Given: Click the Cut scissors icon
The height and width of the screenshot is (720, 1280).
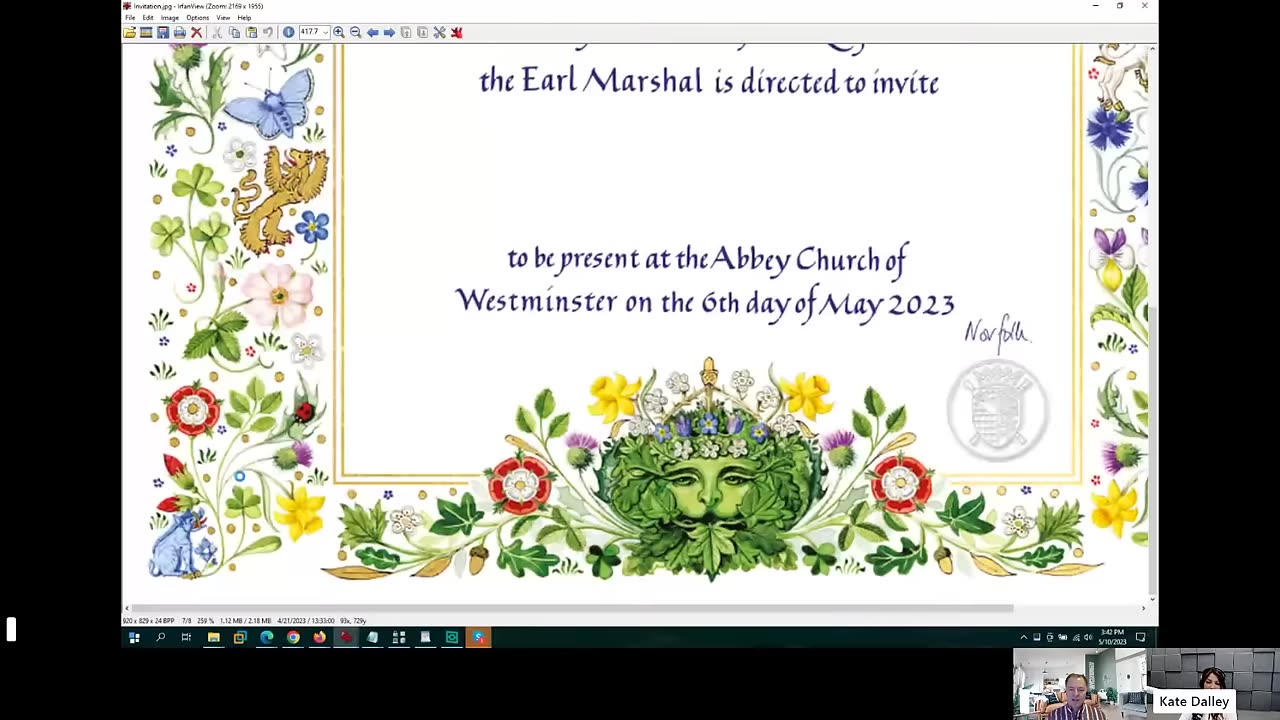Looking at the screenshot, I should (217, 32).
